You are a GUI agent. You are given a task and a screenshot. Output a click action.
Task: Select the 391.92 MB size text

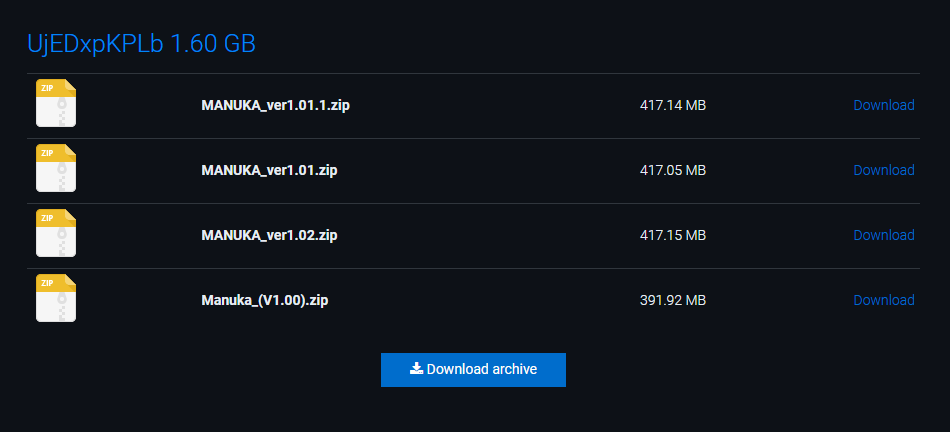pyautogui.click(x=673, y=300)
